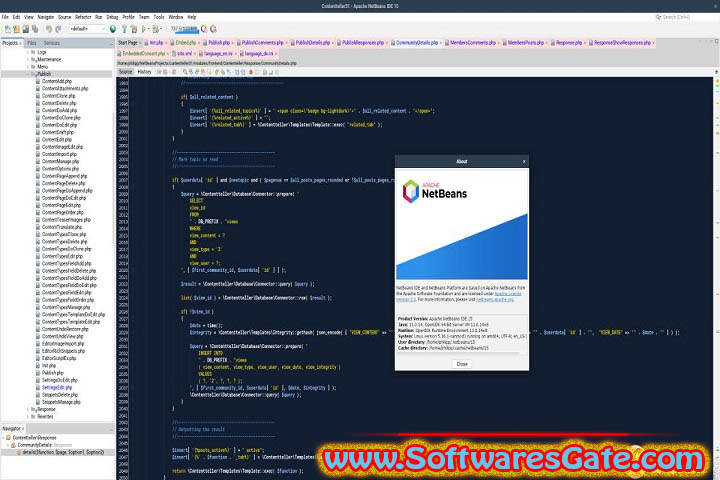Click the first garbage collection profiler icon
The height and width of the screenshot is (480, 720).
click(204, 29)
